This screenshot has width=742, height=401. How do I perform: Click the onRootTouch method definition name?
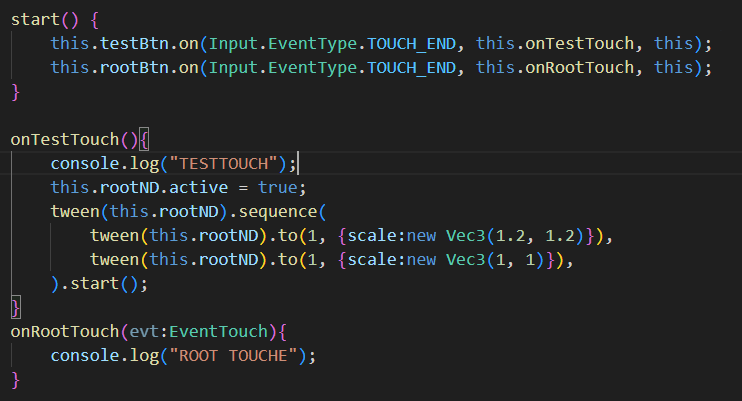click(x=64, y=331)
